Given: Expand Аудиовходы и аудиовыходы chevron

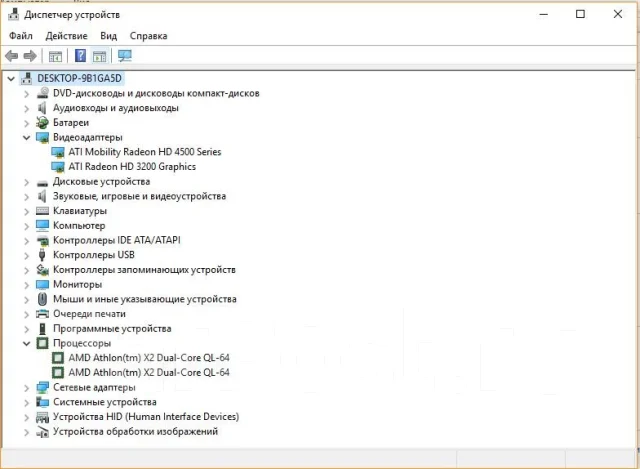Looking at the screenshot, I should point(27,109).
